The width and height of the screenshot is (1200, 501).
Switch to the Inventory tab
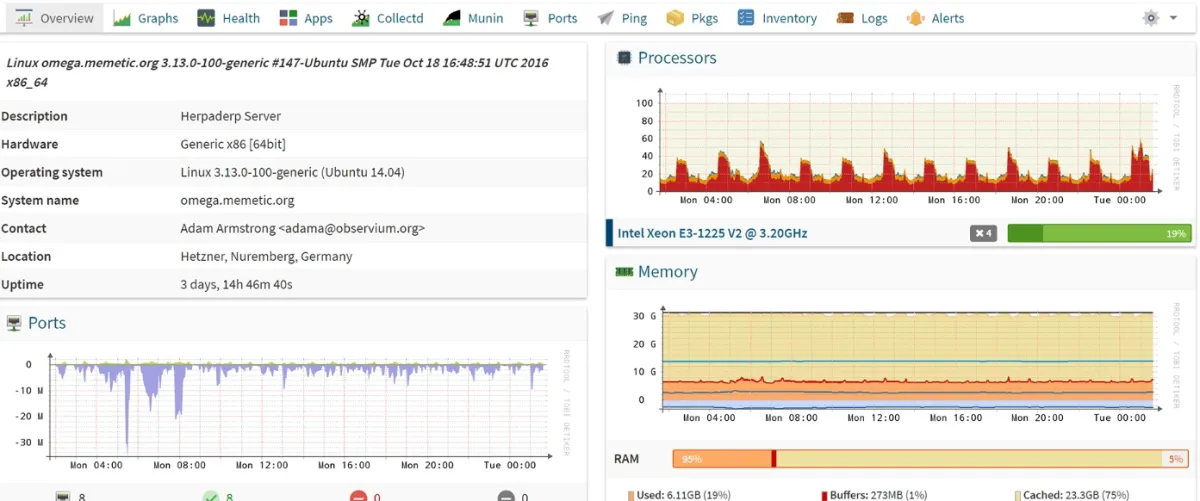tap(777, 18)
